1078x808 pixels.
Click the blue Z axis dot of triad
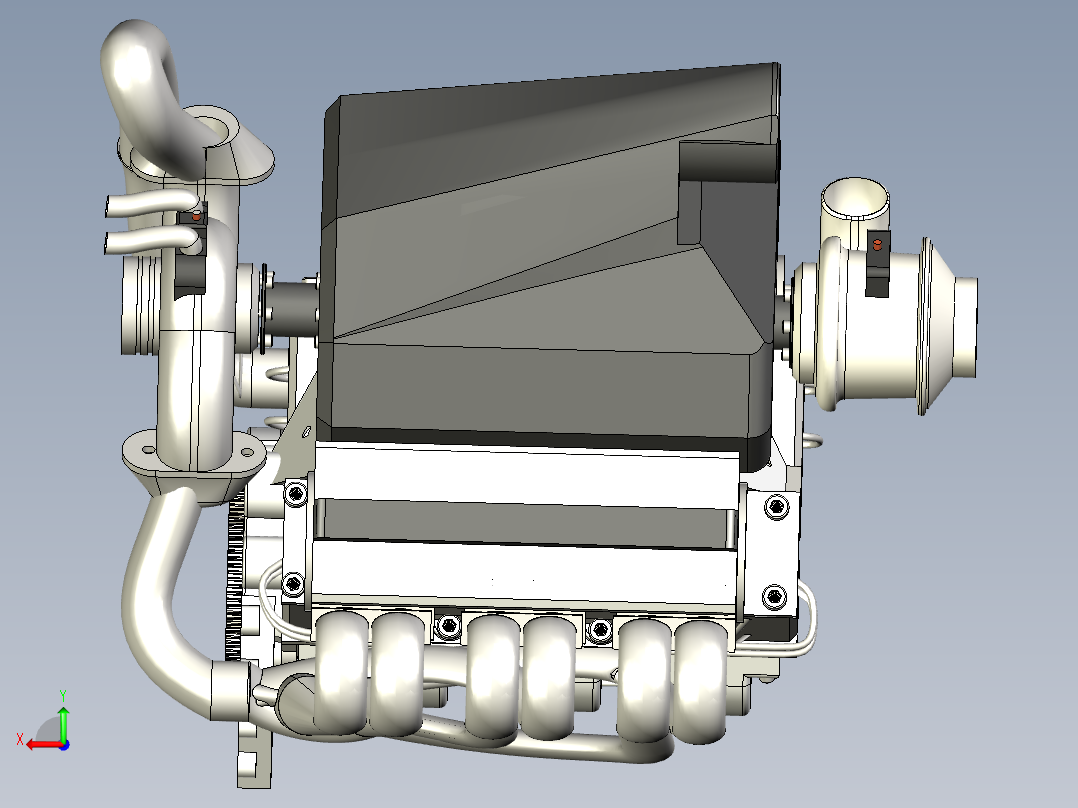(64, 745)
